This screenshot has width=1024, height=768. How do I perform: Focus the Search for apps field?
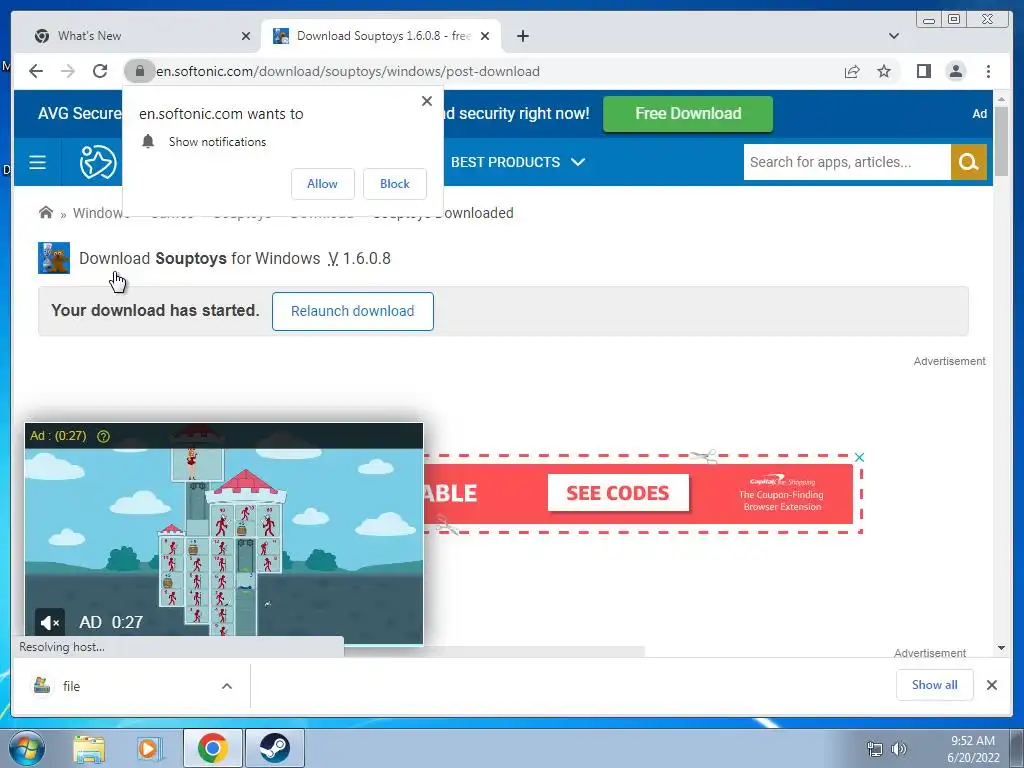click(x=846, y=162)
